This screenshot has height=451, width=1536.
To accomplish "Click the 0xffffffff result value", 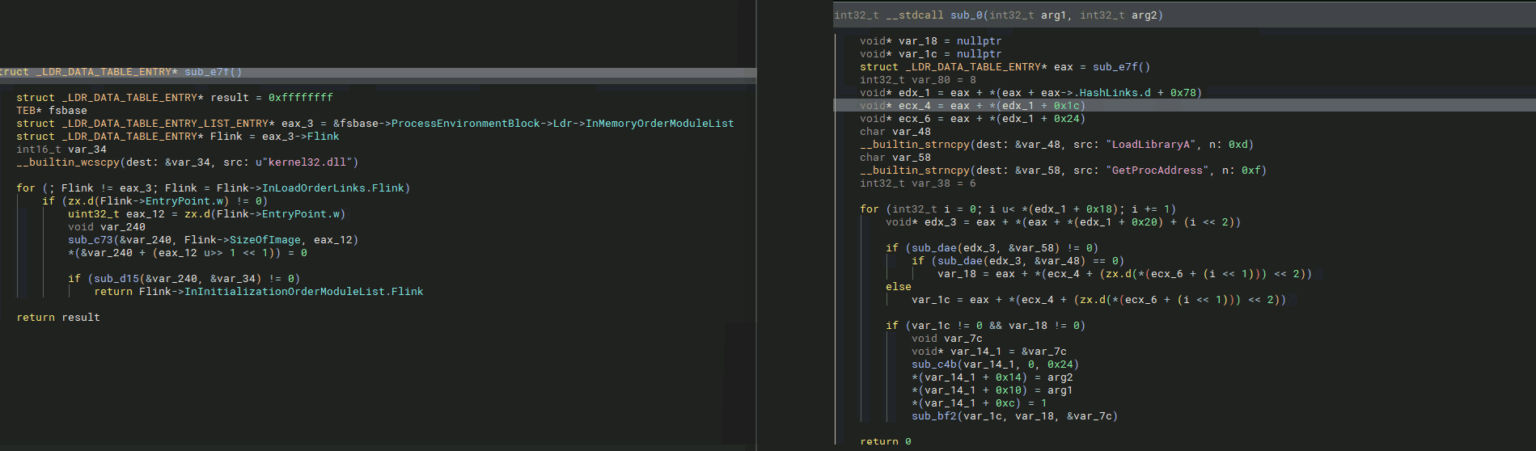I will pyautogui.click(x=300, y=98).
